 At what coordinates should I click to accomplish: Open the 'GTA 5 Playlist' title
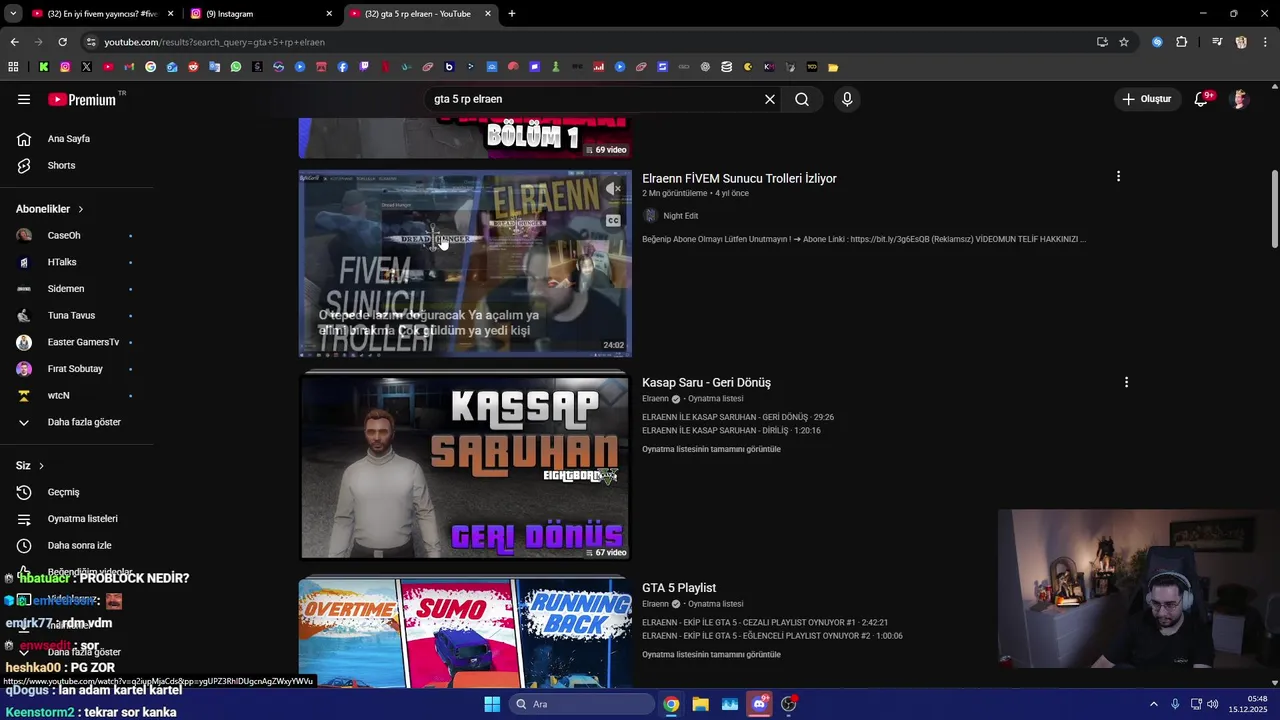pyautogui.click(x=679, y=588)
